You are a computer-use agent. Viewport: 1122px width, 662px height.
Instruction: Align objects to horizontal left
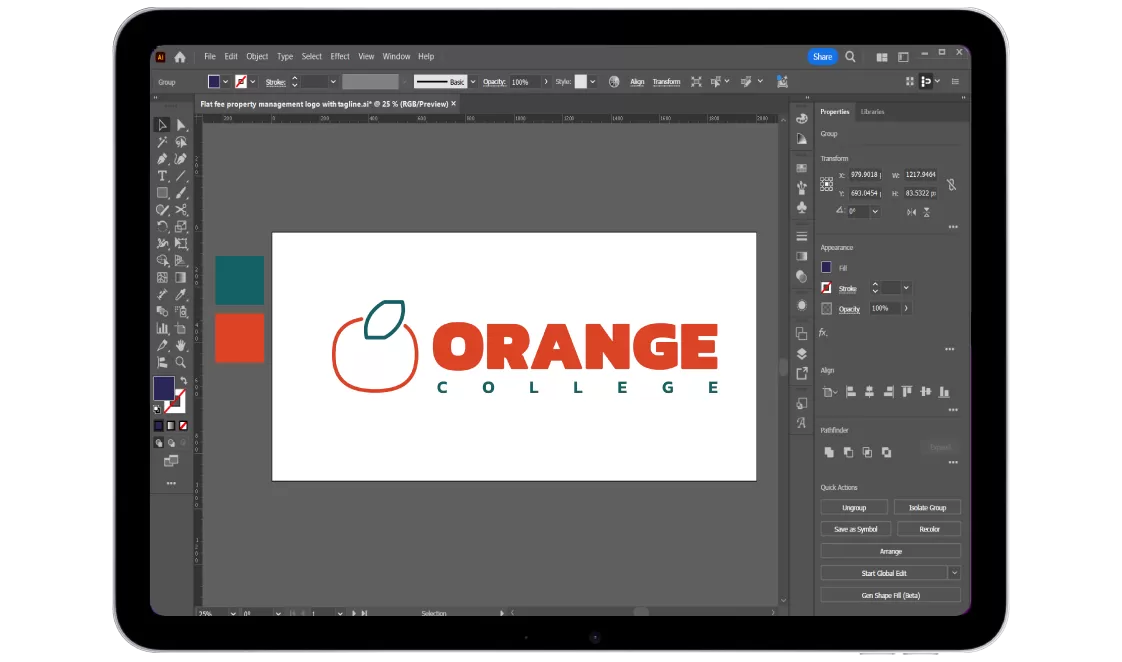click(x=851, y=391)
